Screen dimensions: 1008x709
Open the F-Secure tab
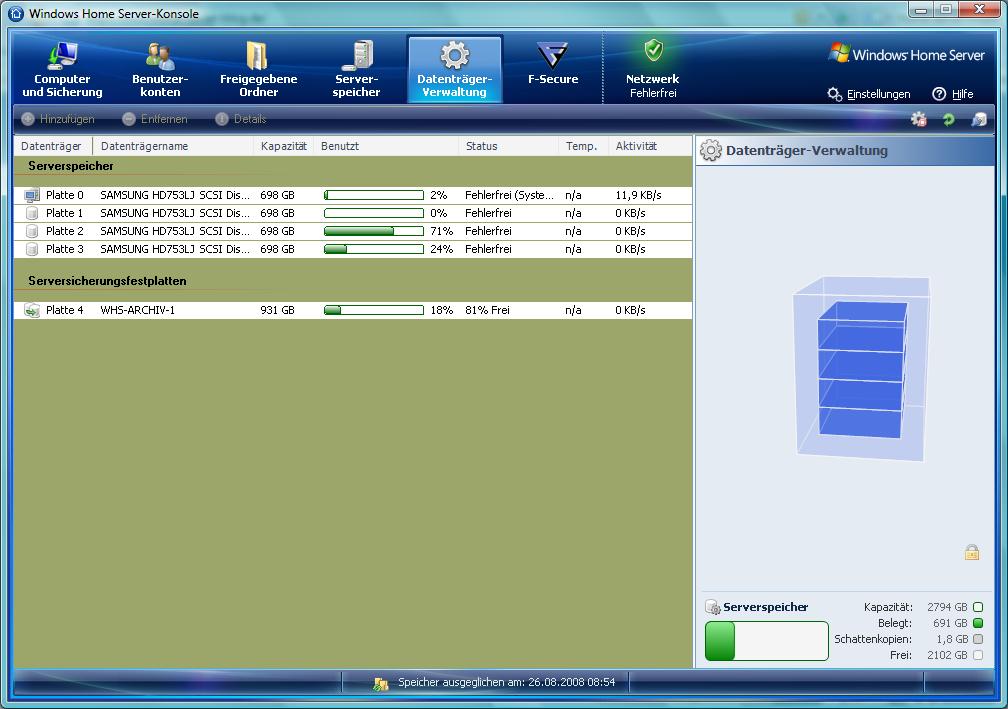[x=553, y=64]
